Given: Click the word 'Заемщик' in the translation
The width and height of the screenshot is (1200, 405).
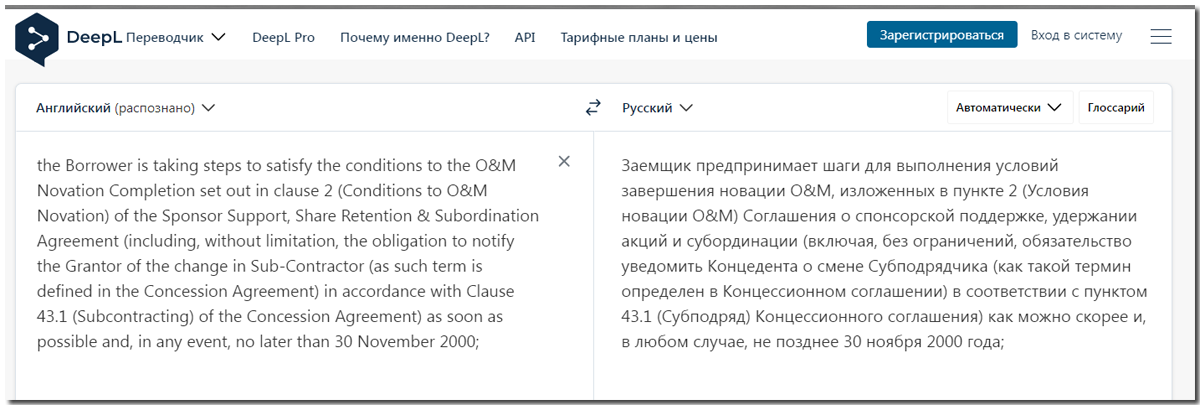Looking at the screenshot, I should point(656,166).
